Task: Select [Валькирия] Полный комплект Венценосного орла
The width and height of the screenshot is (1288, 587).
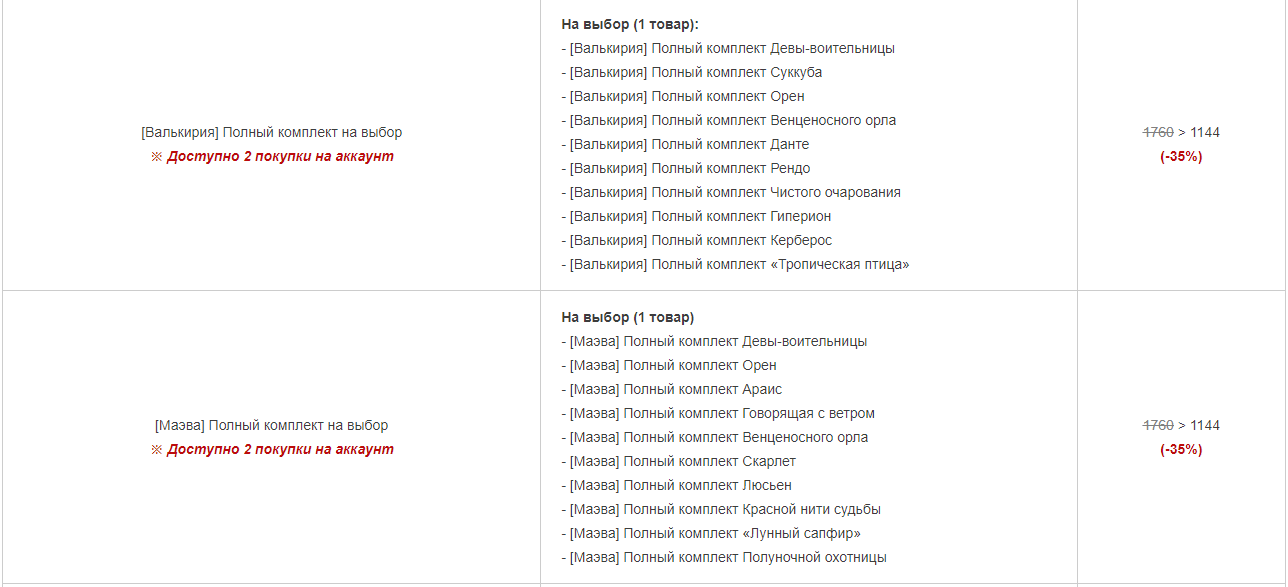Action: coord(729,120)
